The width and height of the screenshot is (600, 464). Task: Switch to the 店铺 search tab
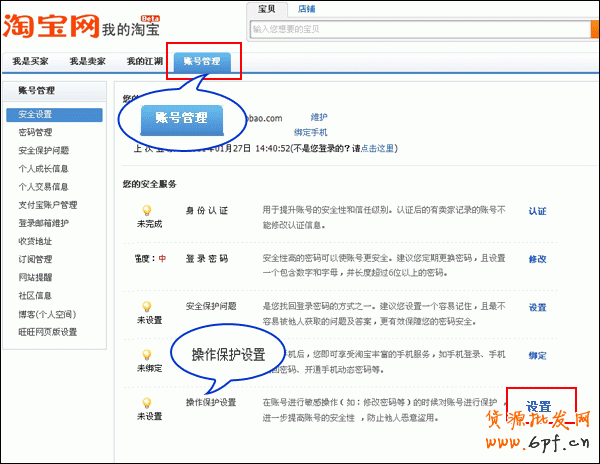click(307, 9)
